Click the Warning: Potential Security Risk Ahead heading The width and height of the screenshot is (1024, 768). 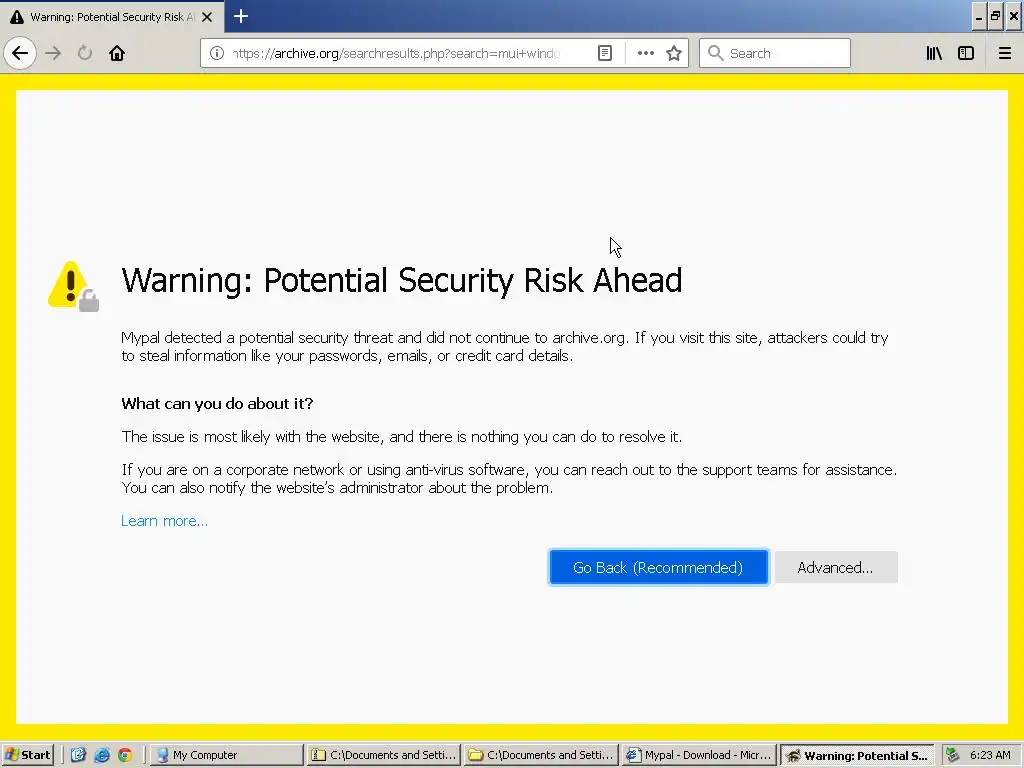[402, 281]
